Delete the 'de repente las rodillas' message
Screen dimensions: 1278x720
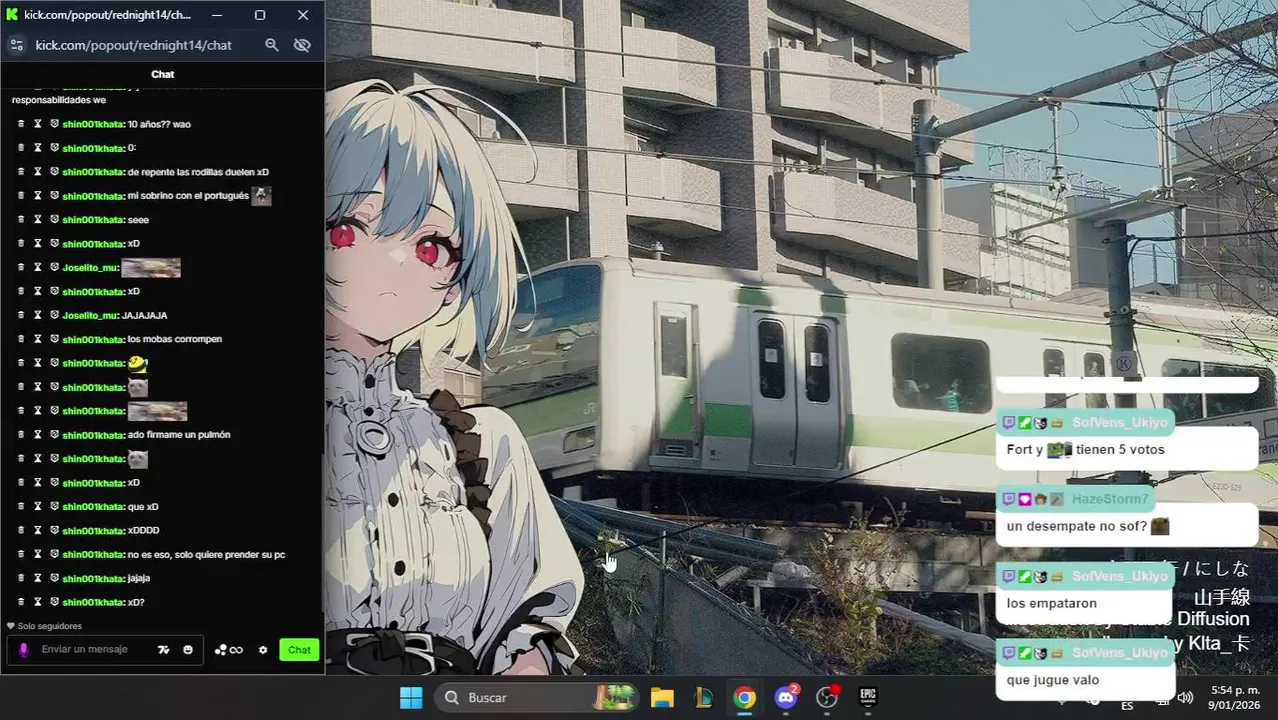point(21,172)
